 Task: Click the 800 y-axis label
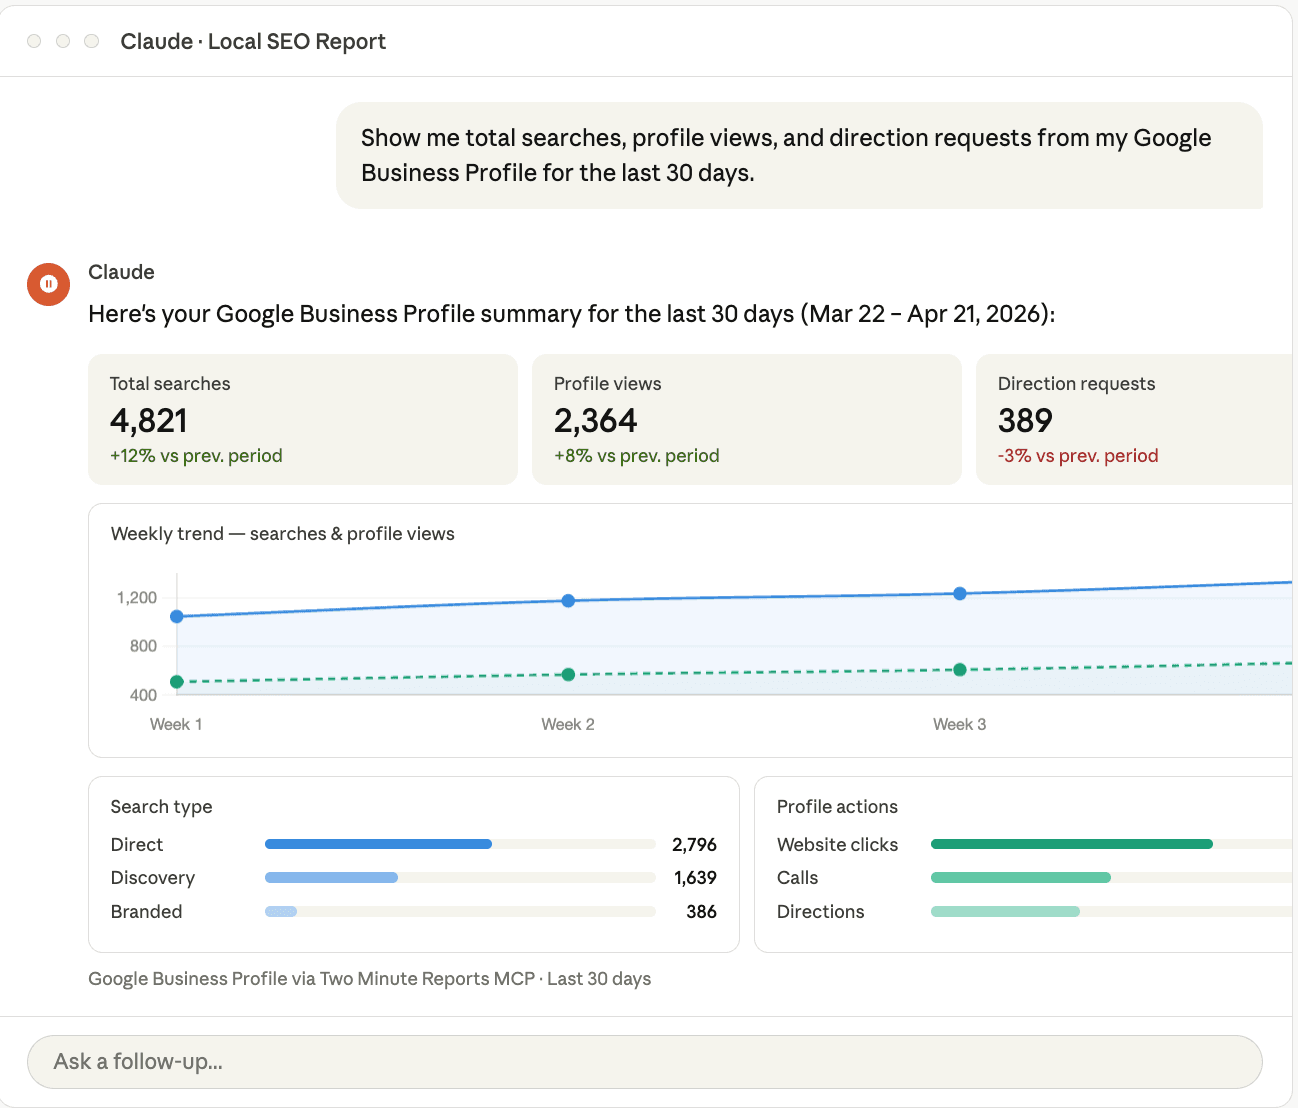pos(143,646)
